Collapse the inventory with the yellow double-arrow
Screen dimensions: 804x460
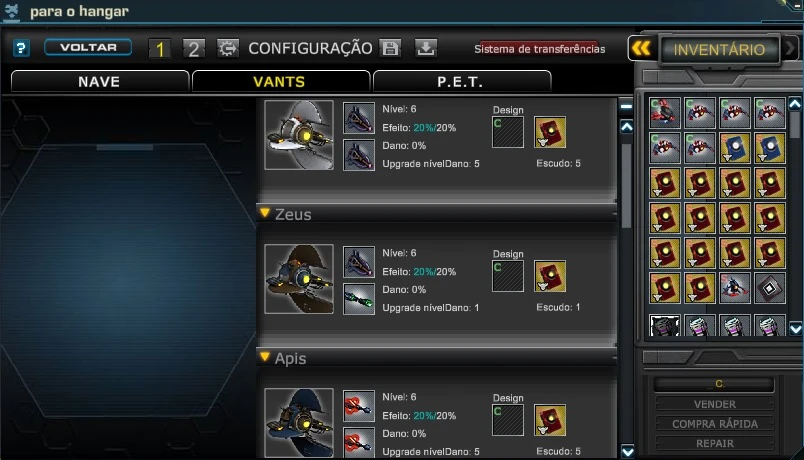pyautogui.click(x=641, y=49)
